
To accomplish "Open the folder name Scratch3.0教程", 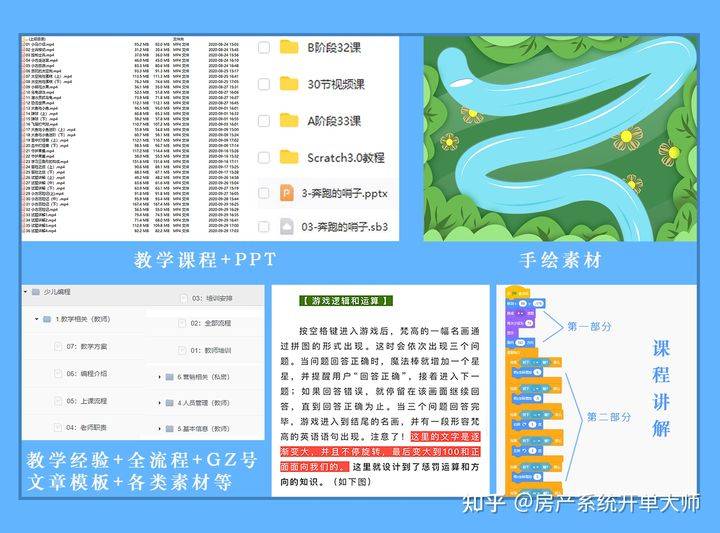I will point(346,157).
